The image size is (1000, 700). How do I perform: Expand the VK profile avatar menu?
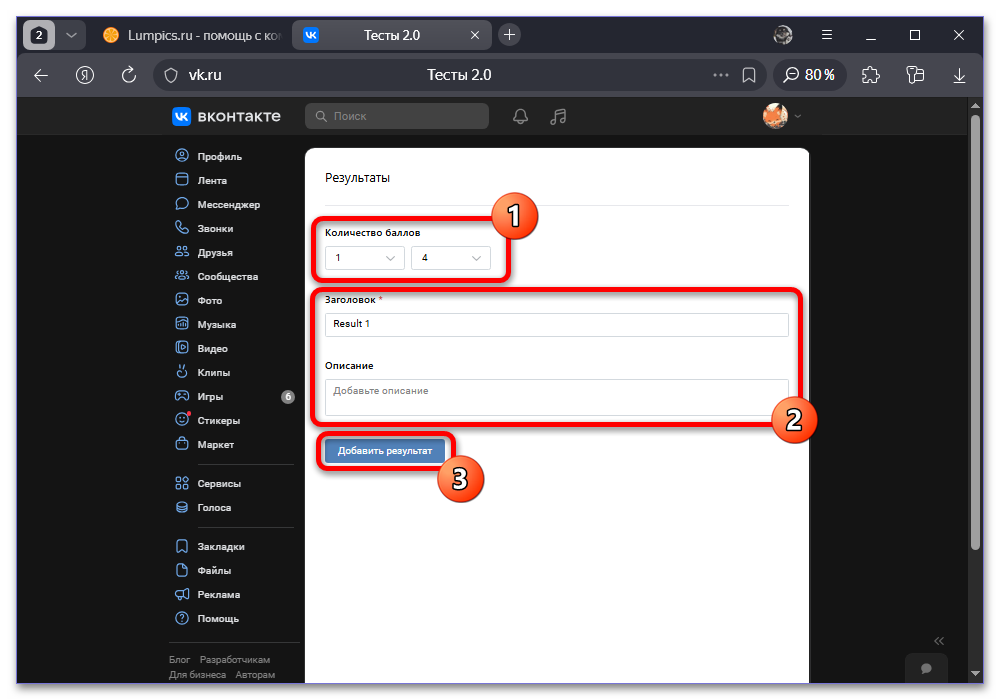[782, 116]
